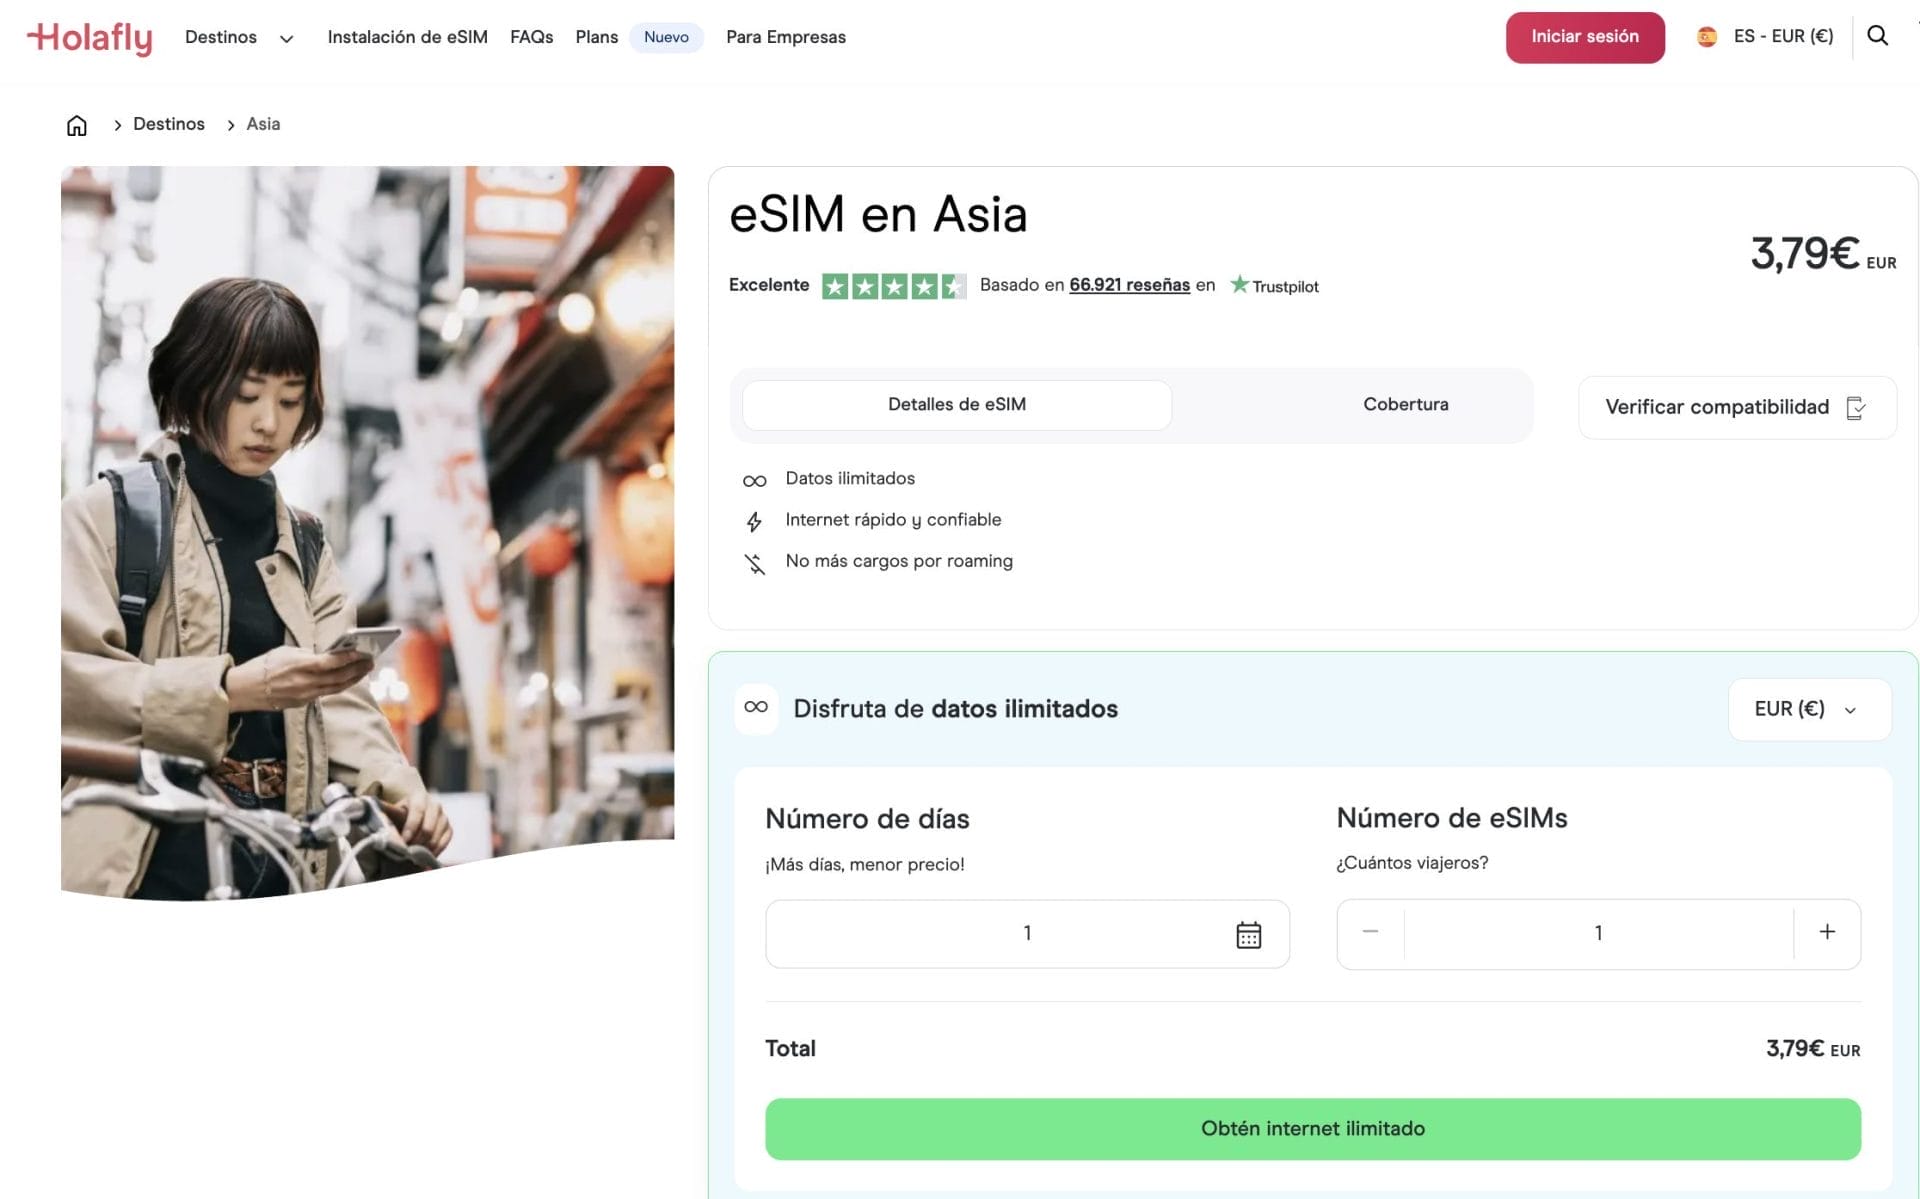The height and width of the screenshot is (1199, 1920).
Task: Click the Holafly logo
Action: (90, 38)
